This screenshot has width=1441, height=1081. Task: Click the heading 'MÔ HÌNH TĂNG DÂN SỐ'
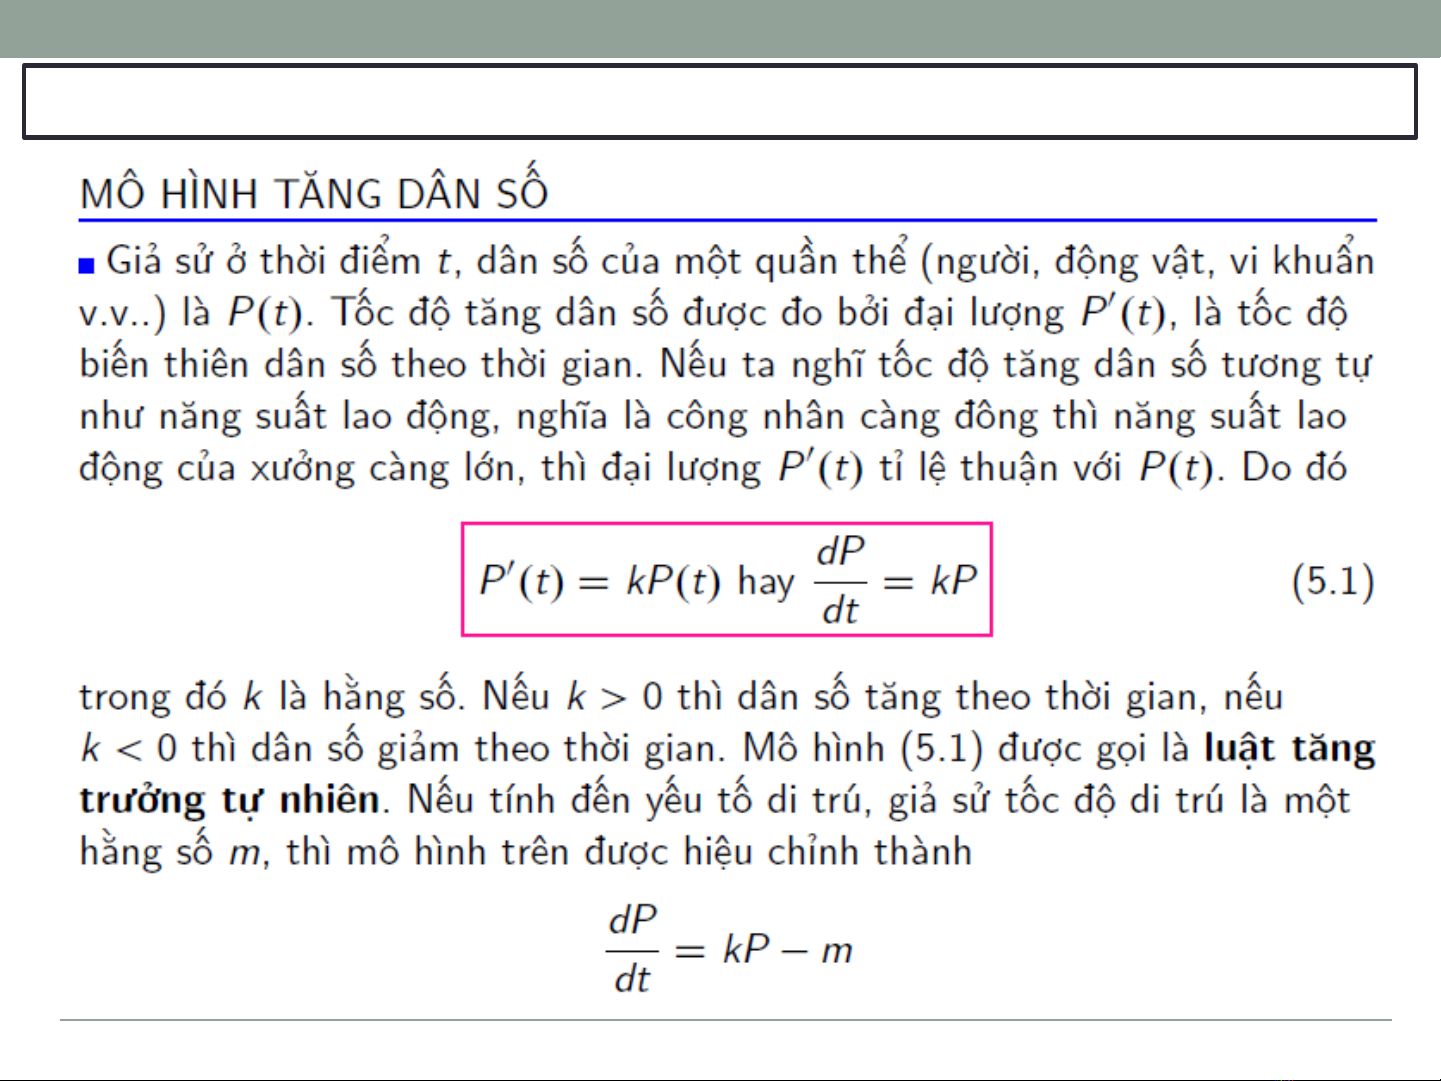point(314,188)
